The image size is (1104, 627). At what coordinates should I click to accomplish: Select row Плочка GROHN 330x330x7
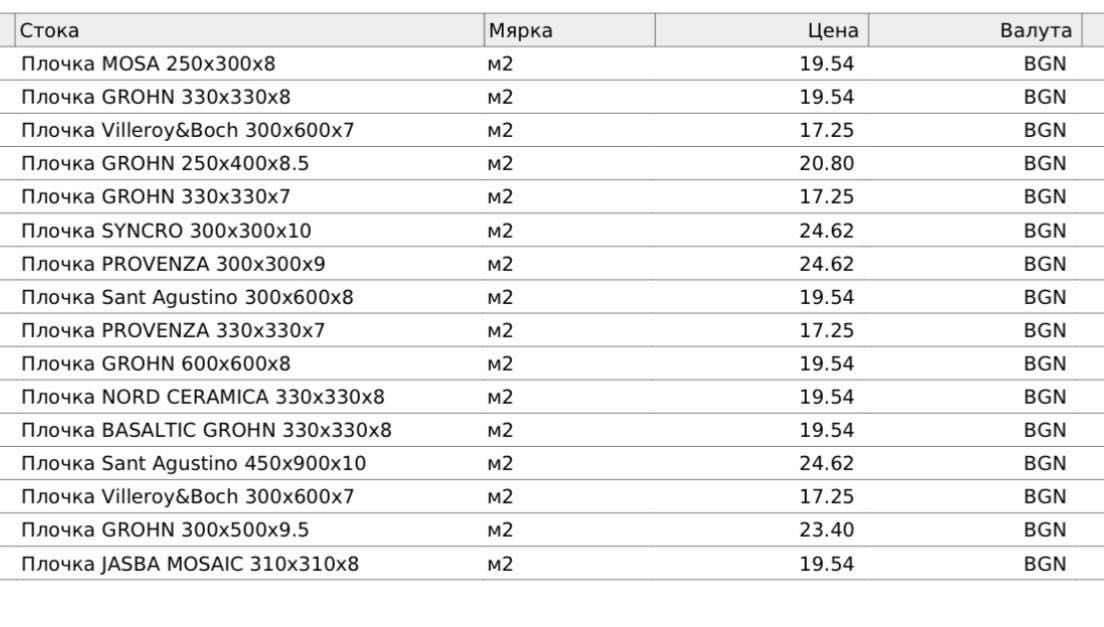coord(552,196)
